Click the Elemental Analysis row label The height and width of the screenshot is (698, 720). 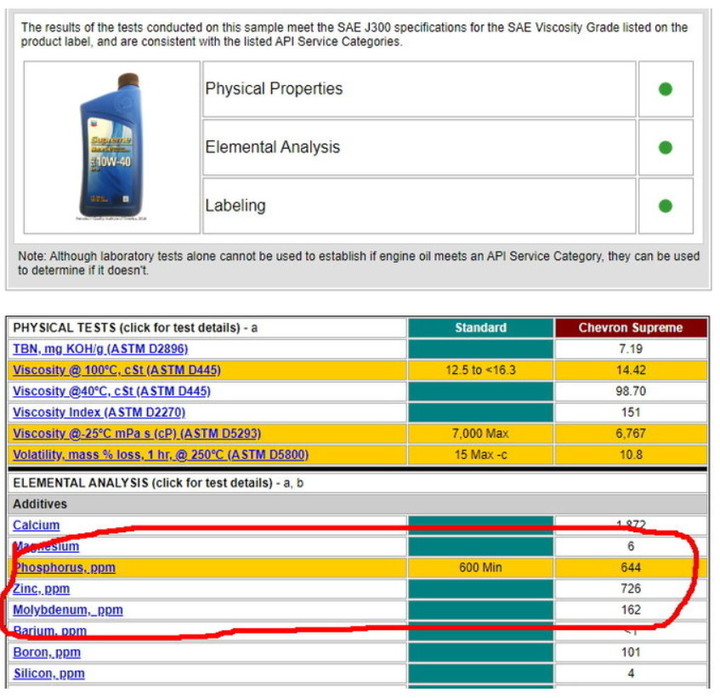point(272,147)
